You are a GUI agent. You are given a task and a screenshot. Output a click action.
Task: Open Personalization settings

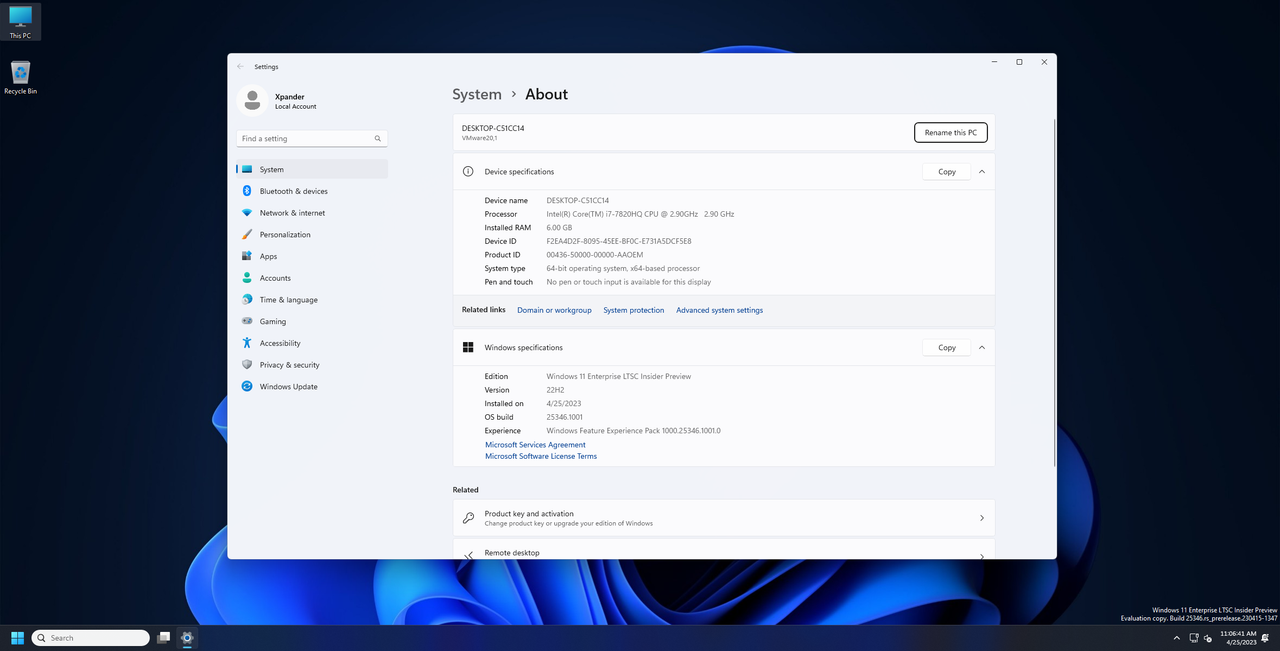312,234
